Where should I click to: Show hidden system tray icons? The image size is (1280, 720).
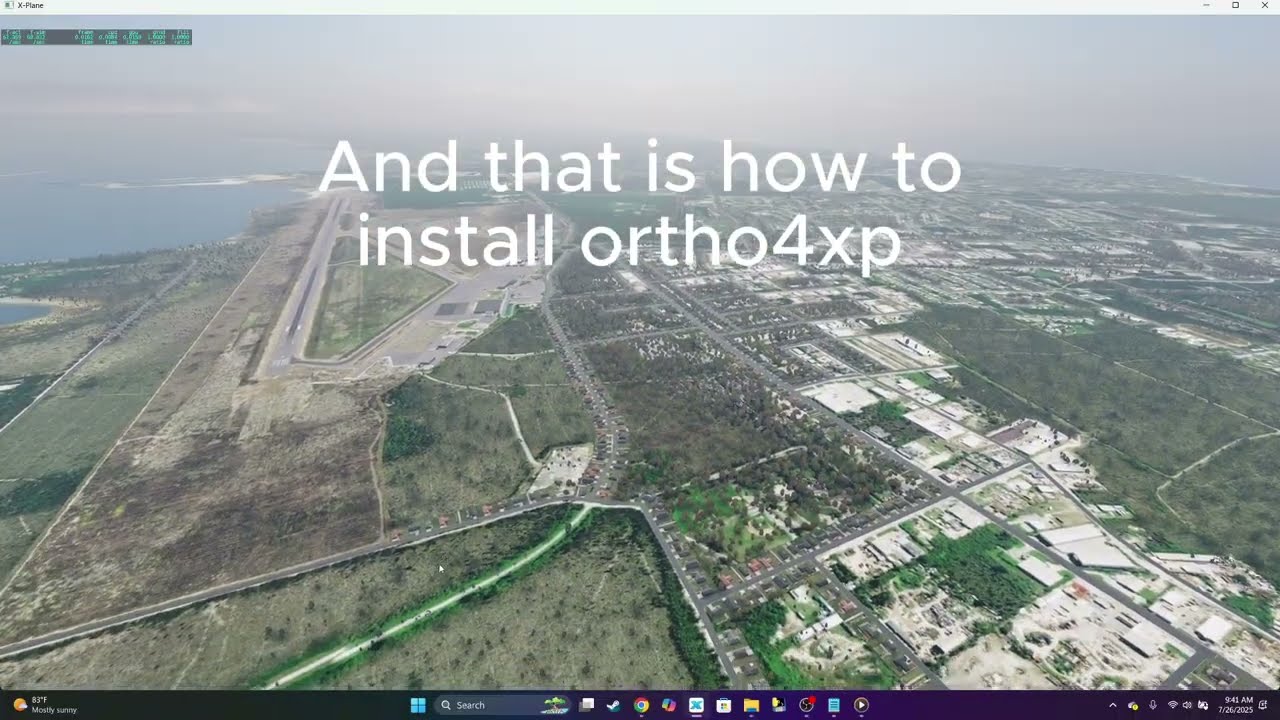[x=1113, y=705]
